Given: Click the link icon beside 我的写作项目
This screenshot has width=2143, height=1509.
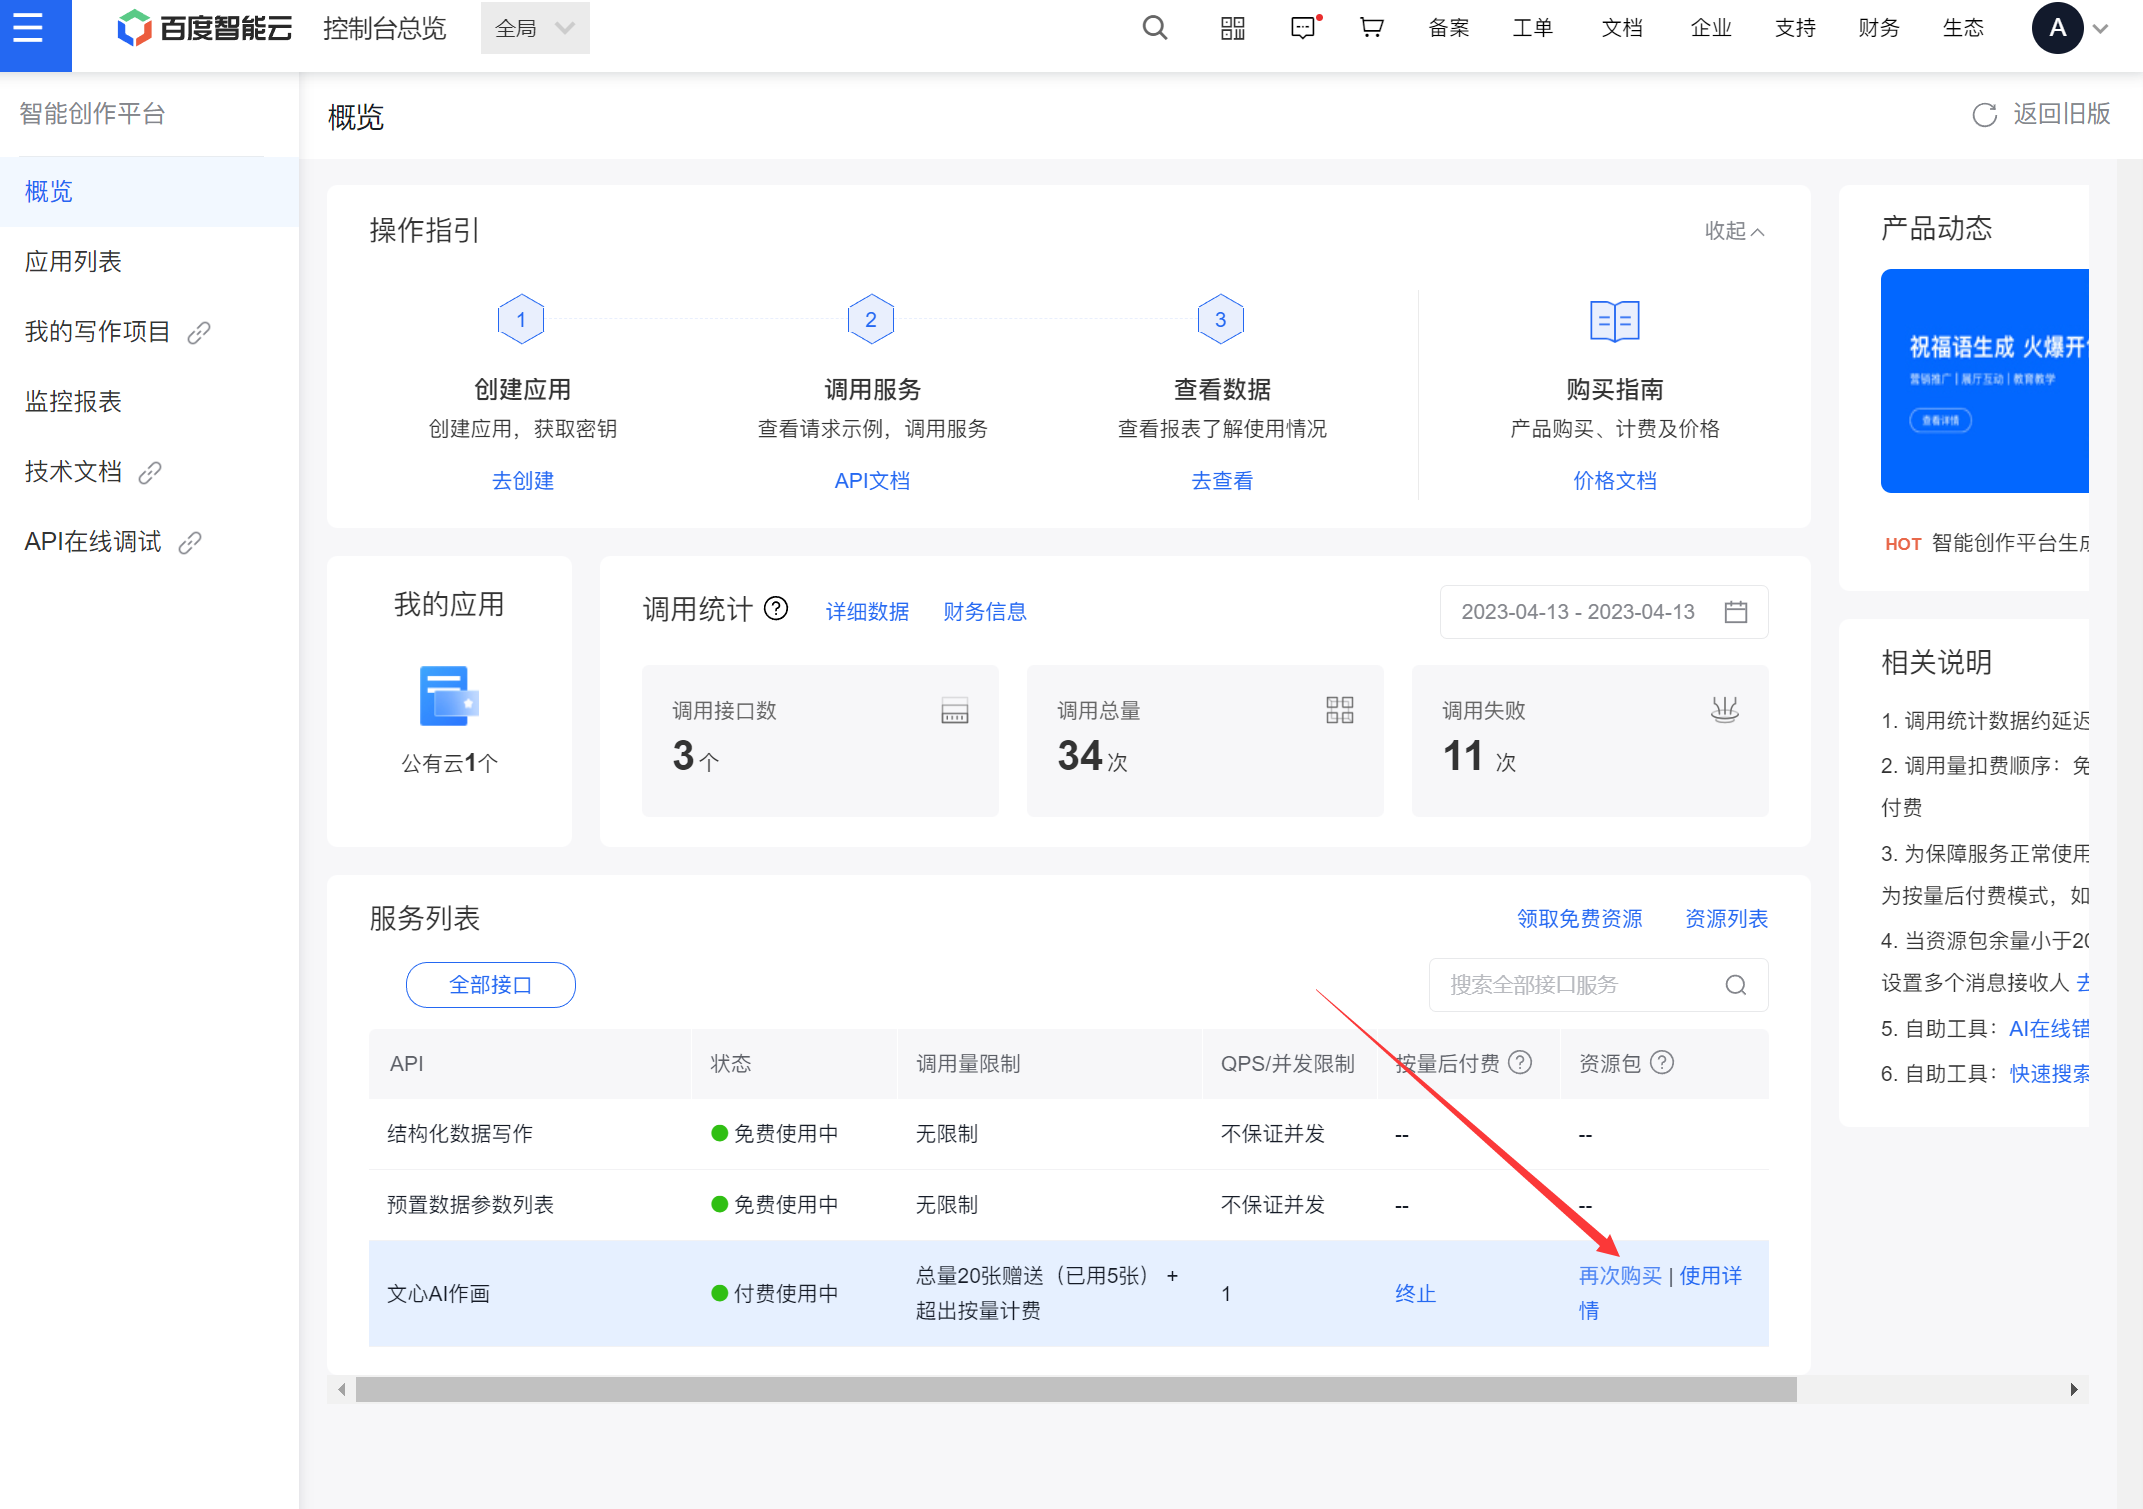Looking at the screenshot, I should pyautogui.click(x=199, y=332).
